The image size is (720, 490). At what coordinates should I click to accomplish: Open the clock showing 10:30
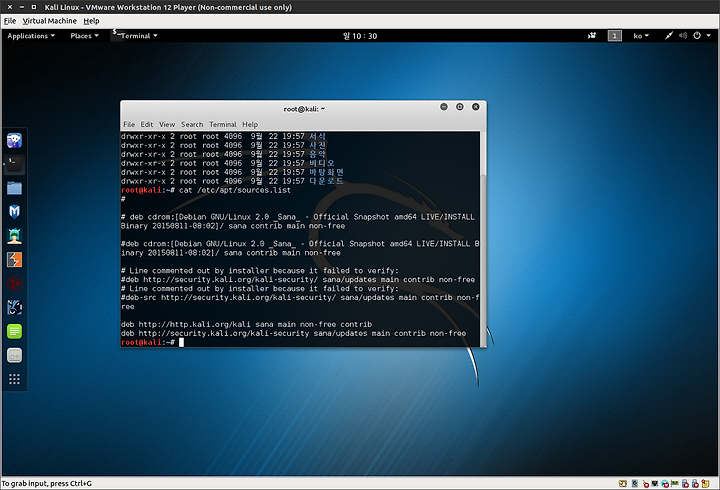pyautogui.click(x=360, y=36)
